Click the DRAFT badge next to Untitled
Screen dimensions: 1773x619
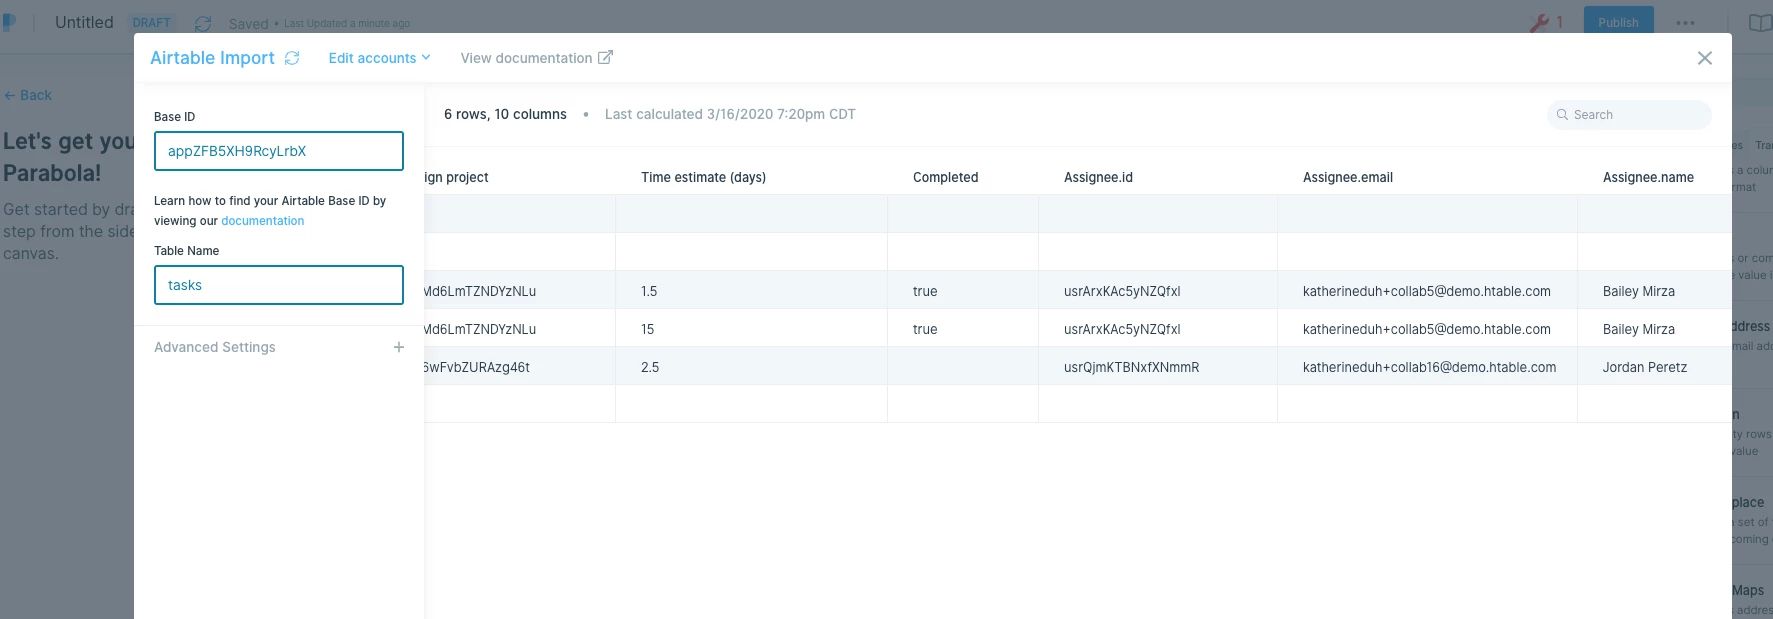[x=152, y=23]
